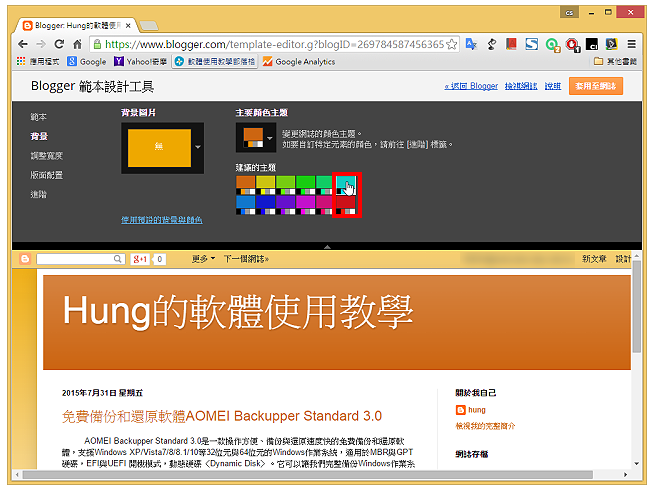Image resolution: width=649 pixels, height=489 pixels.
Task: Click the search magnifier in the blog navbar
Action: point(118,259)
